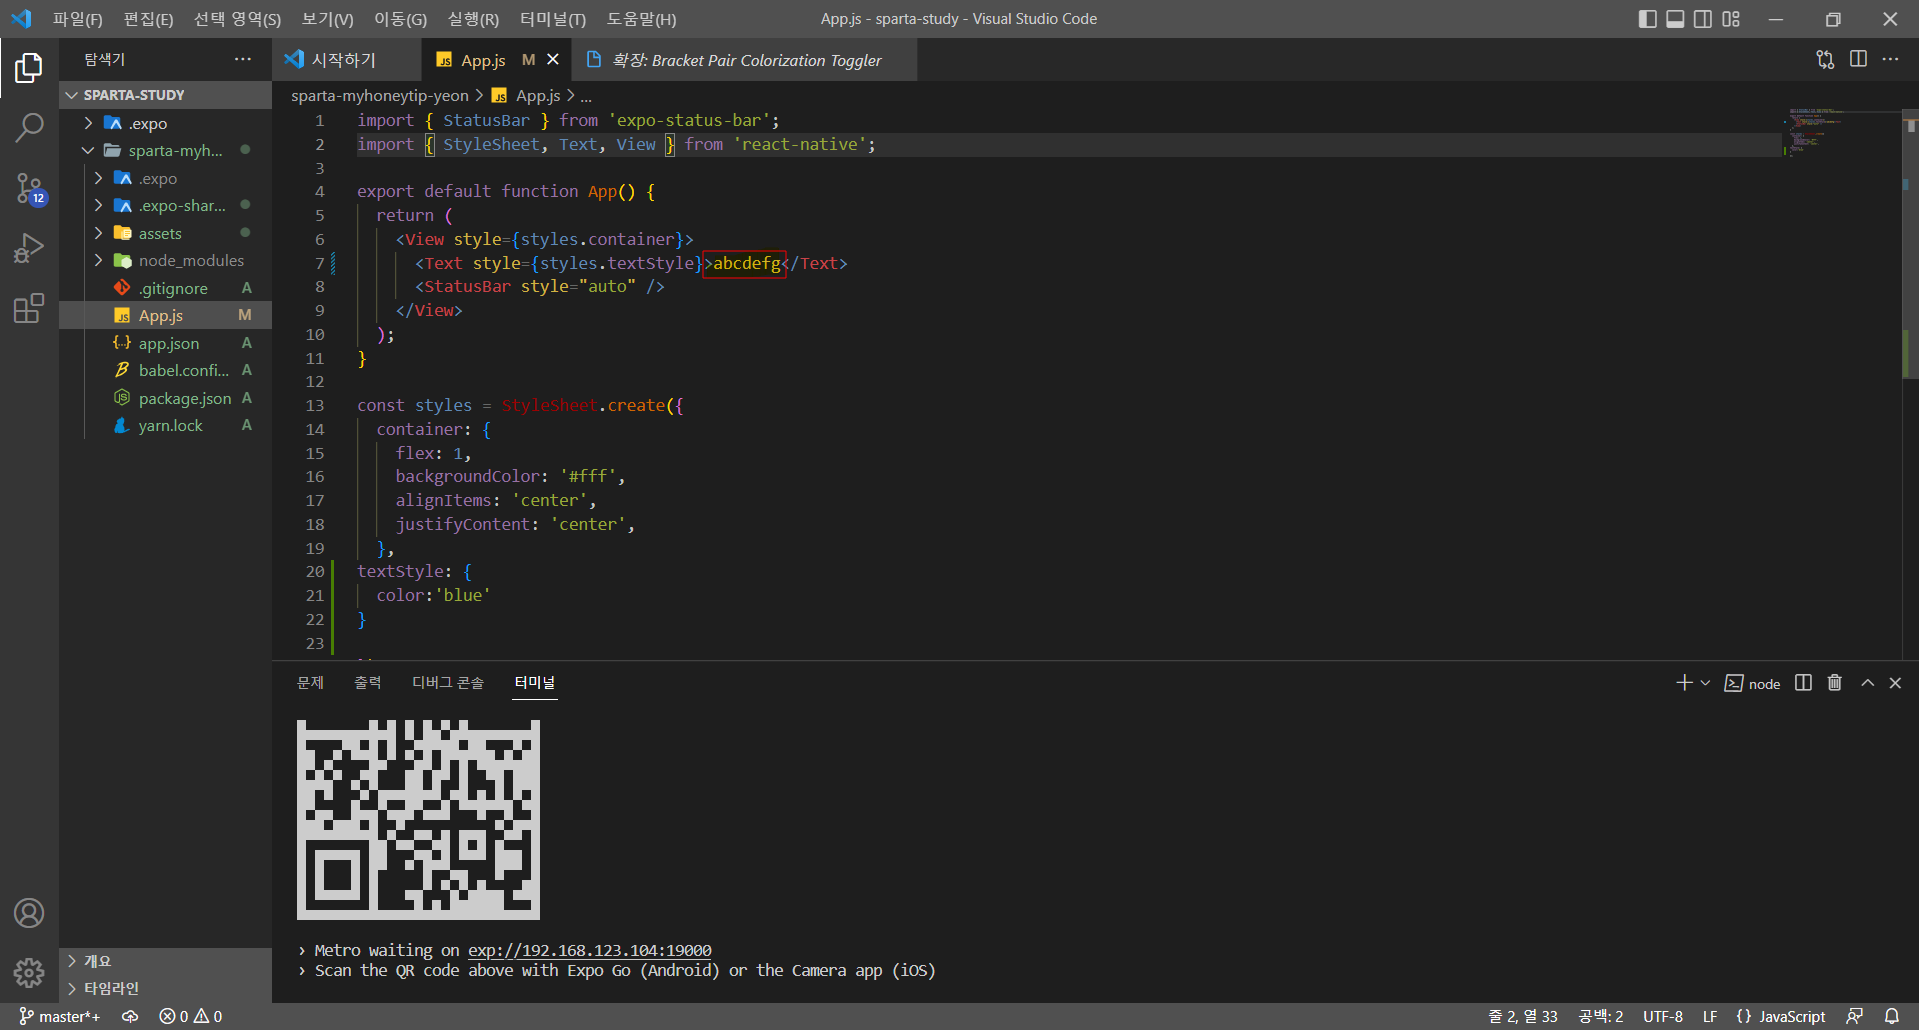Click the feedback icon in status bar
This screenshot has height=1030, width=1919.
[1854, 1016]
